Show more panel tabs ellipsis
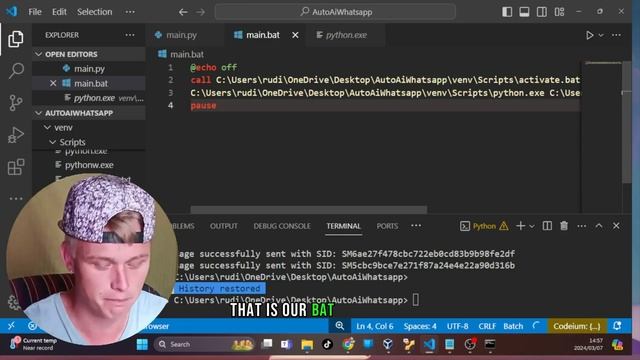Image resolution: width=640 pixels, height=360 pixels. click(416, 226)
